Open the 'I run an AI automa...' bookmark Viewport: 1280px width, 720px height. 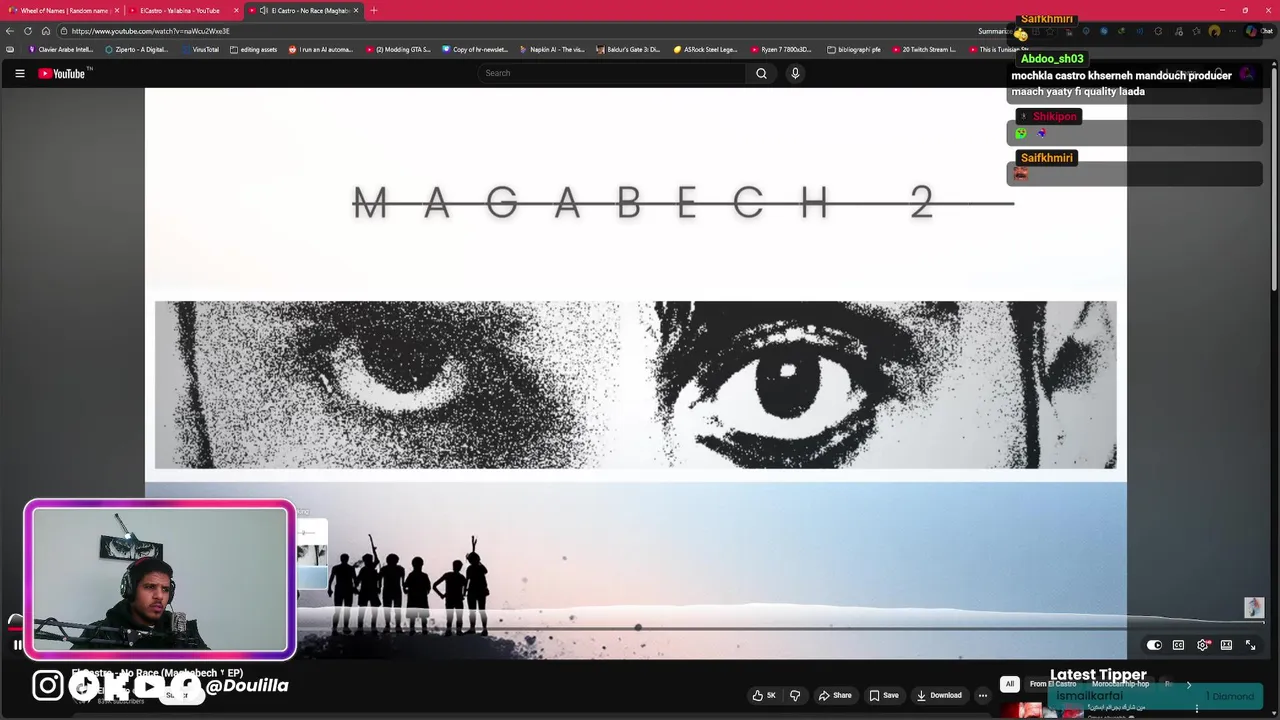pos(321,49)
